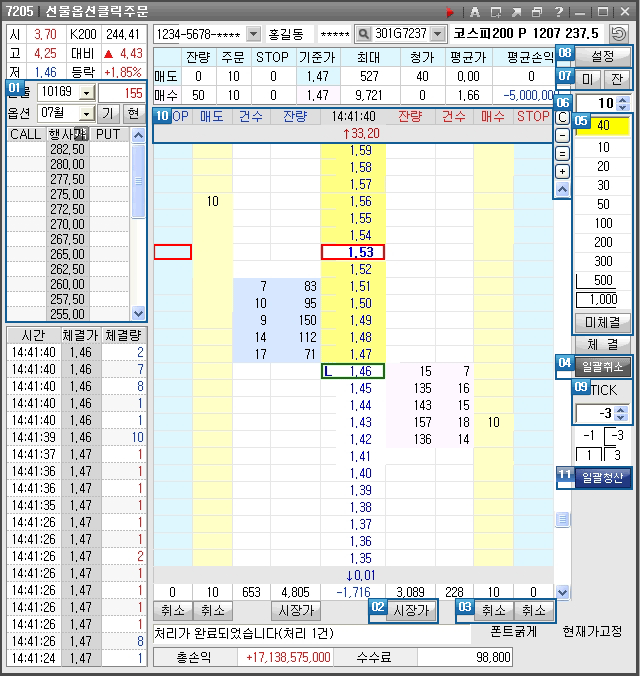
Task: Toggle 현재가고정 current price lock
Action: [592, 631]
